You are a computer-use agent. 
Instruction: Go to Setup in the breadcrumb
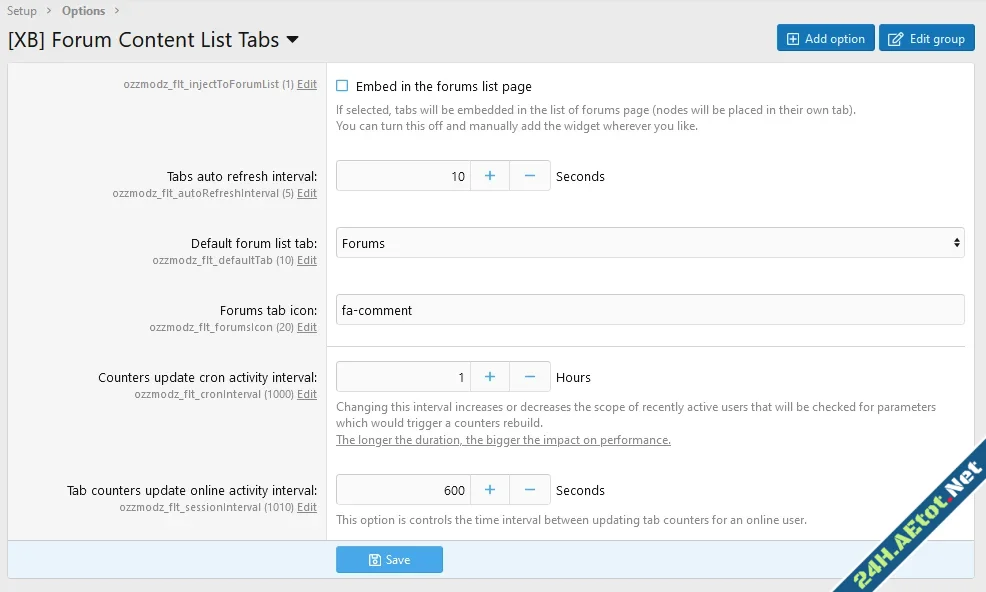pos(22,11)
